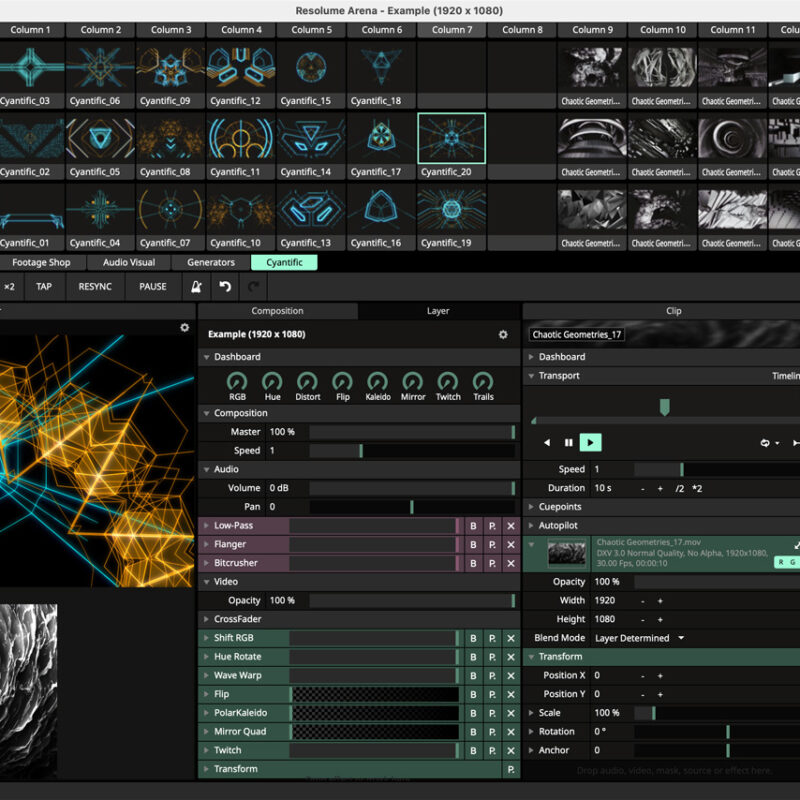Trigger the Cyantific_15 clip thumbnail
Viewport: 800px width, 800px height.
click(312, 67)
